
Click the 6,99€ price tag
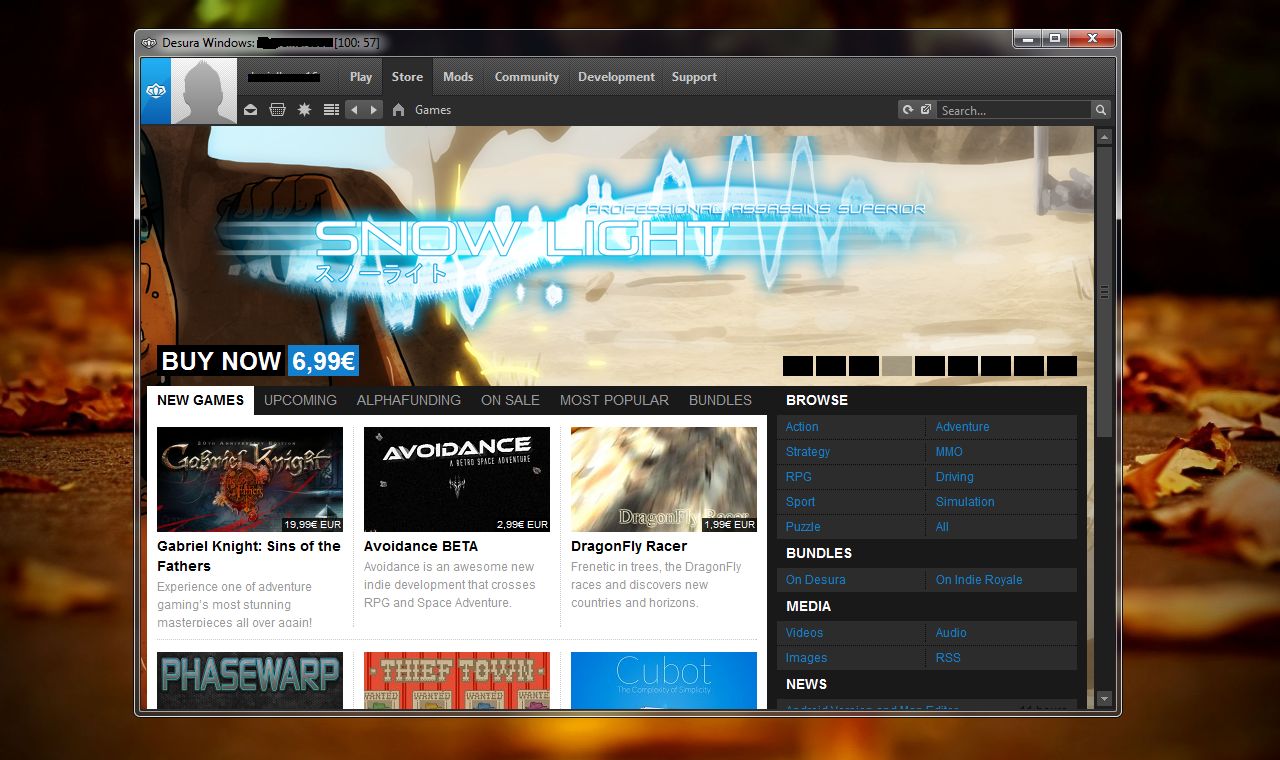323,361
